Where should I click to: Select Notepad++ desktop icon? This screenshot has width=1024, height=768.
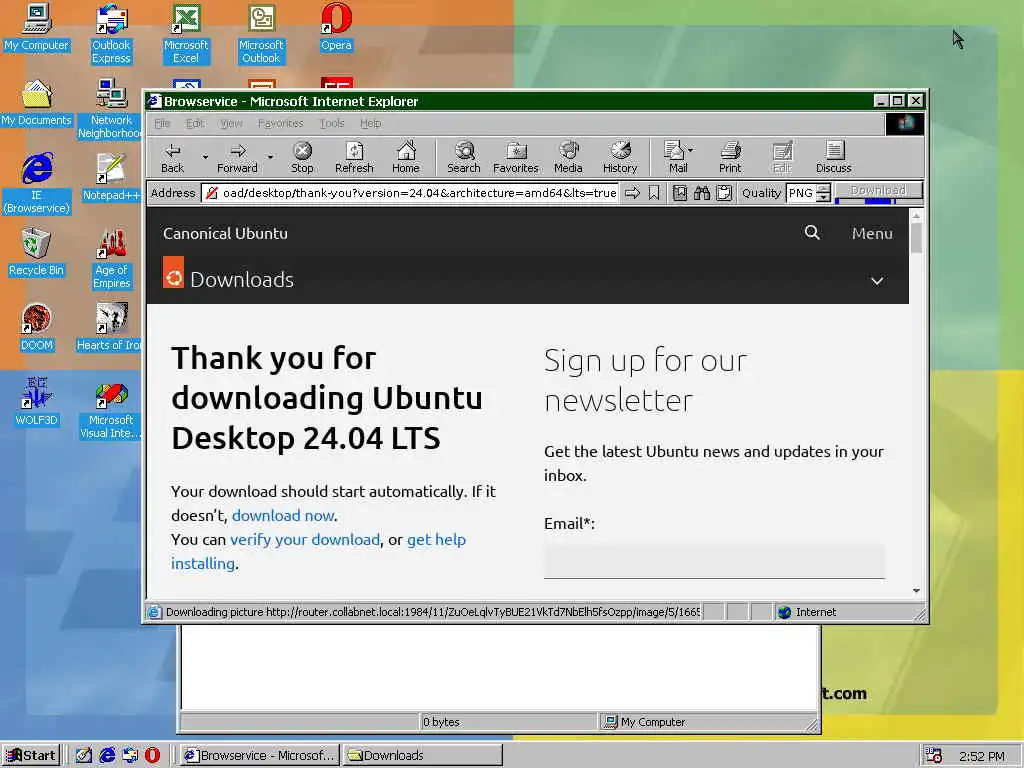[x=111, y=177]
